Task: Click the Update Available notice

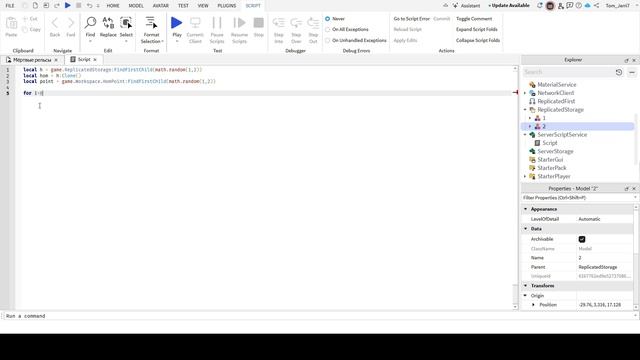Action: point(509,6)
